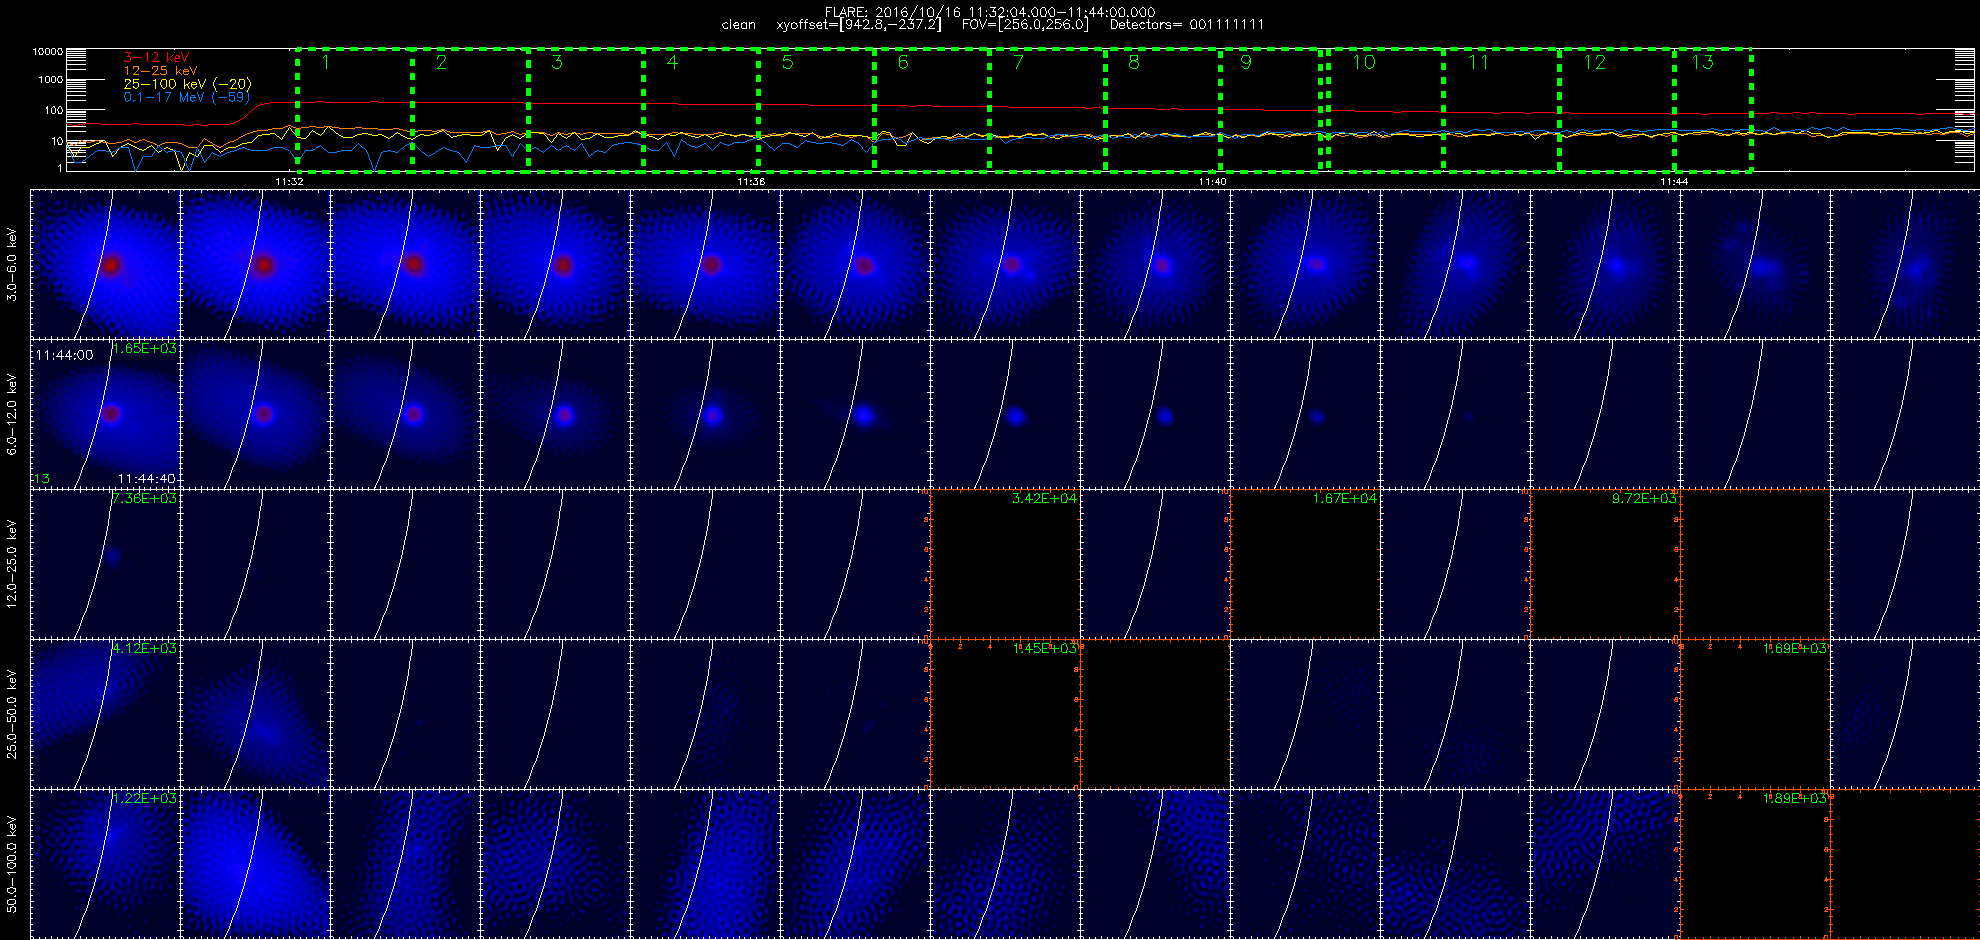
Task: Click the 1.69E+03 value text
Action: pos(1795,648)
